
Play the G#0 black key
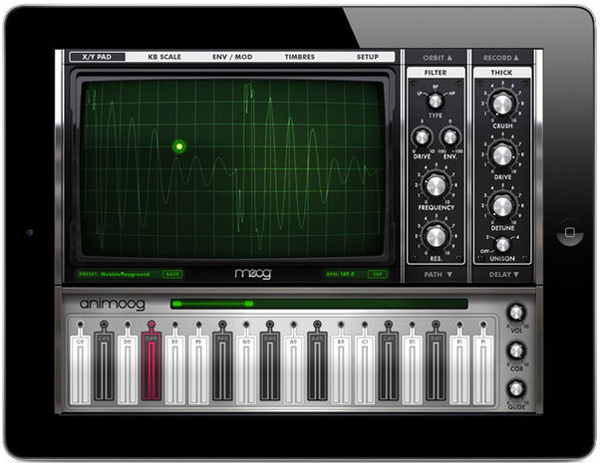point(270,367)
